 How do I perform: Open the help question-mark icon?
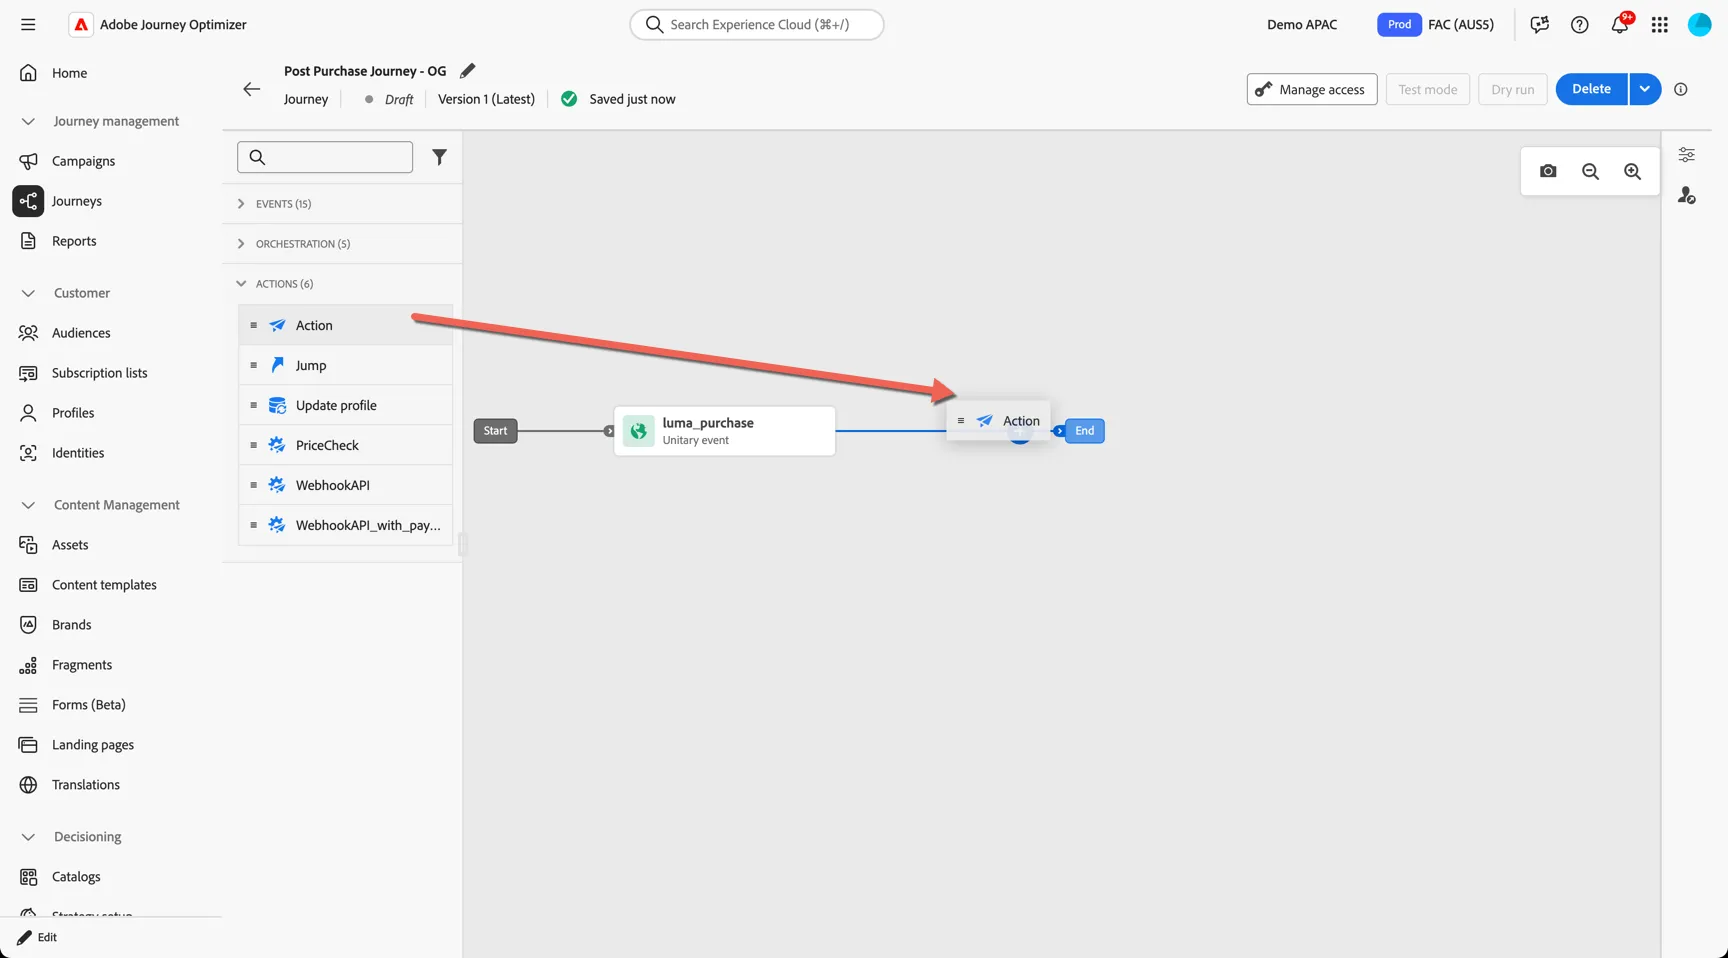(1579, 25)
